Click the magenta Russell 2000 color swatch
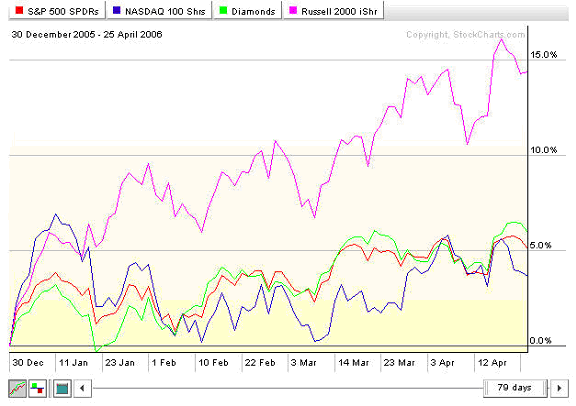This screenshot has height=406, width=576. click(x=293, y=10)
